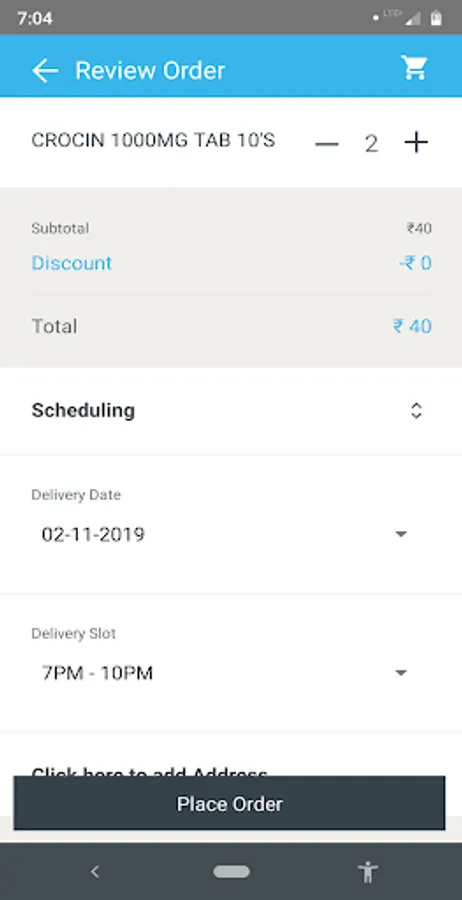Tap the Scheduling heading
This screenshot has width=462, height=900.
click(83, 411)
